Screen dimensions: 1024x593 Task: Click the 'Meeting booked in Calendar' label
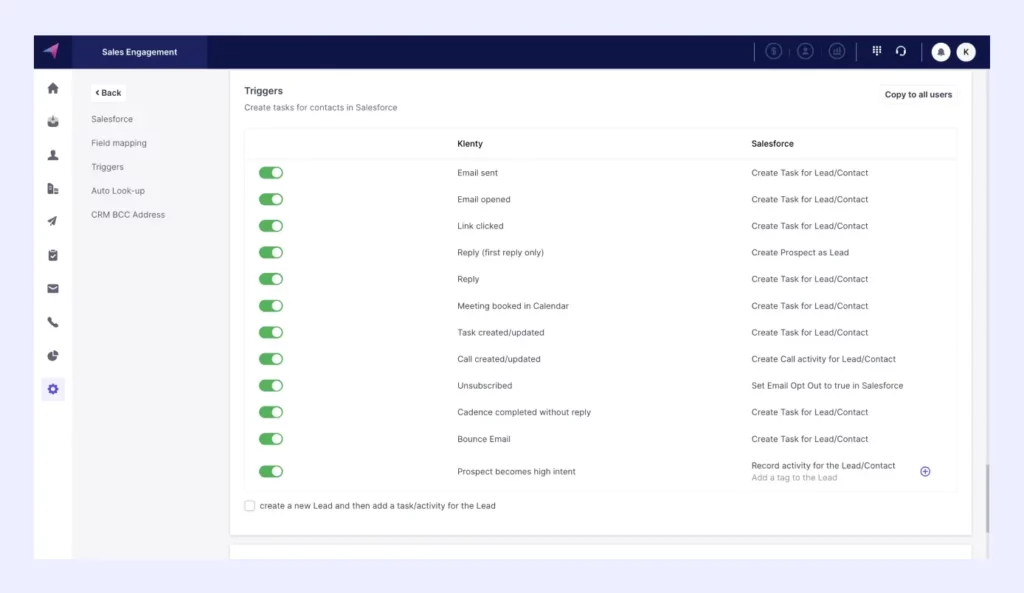point(513,306)
